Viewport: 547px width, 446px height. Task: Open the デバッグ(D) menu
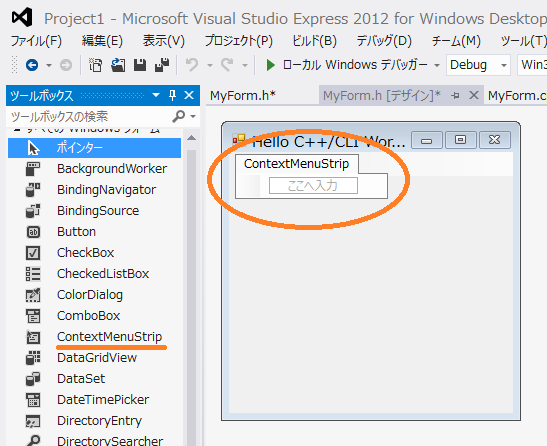(x=384, y=41)
